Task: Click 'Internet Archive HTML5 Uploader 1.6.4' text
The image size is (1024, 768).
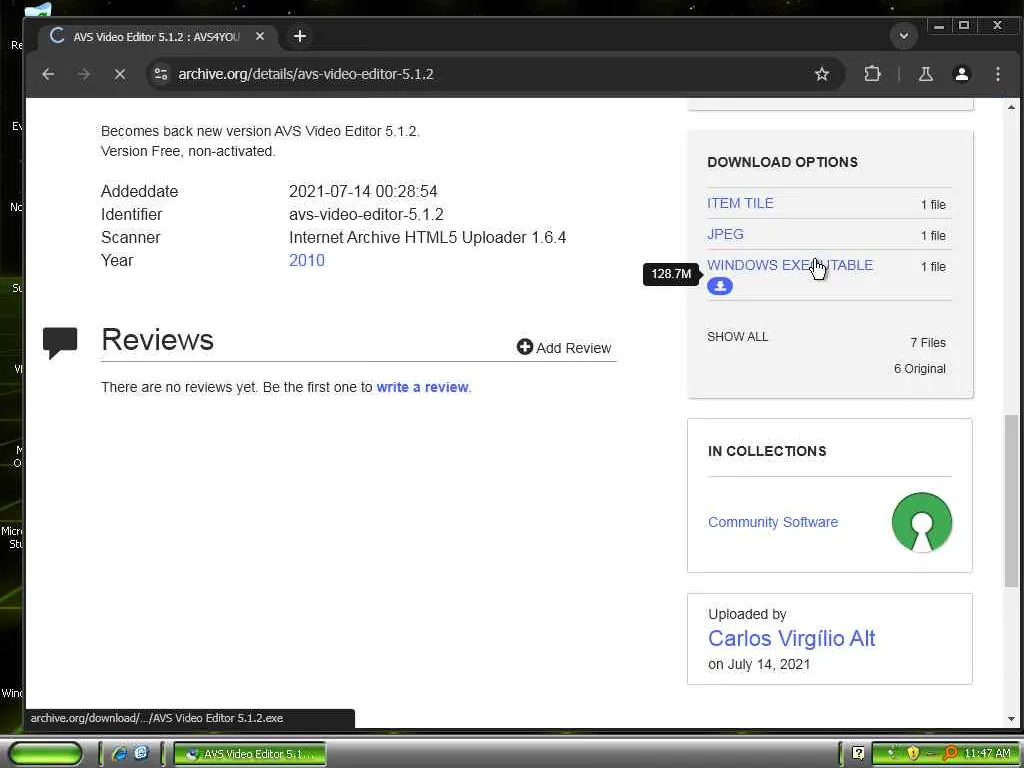Action: tap(427, 238)
